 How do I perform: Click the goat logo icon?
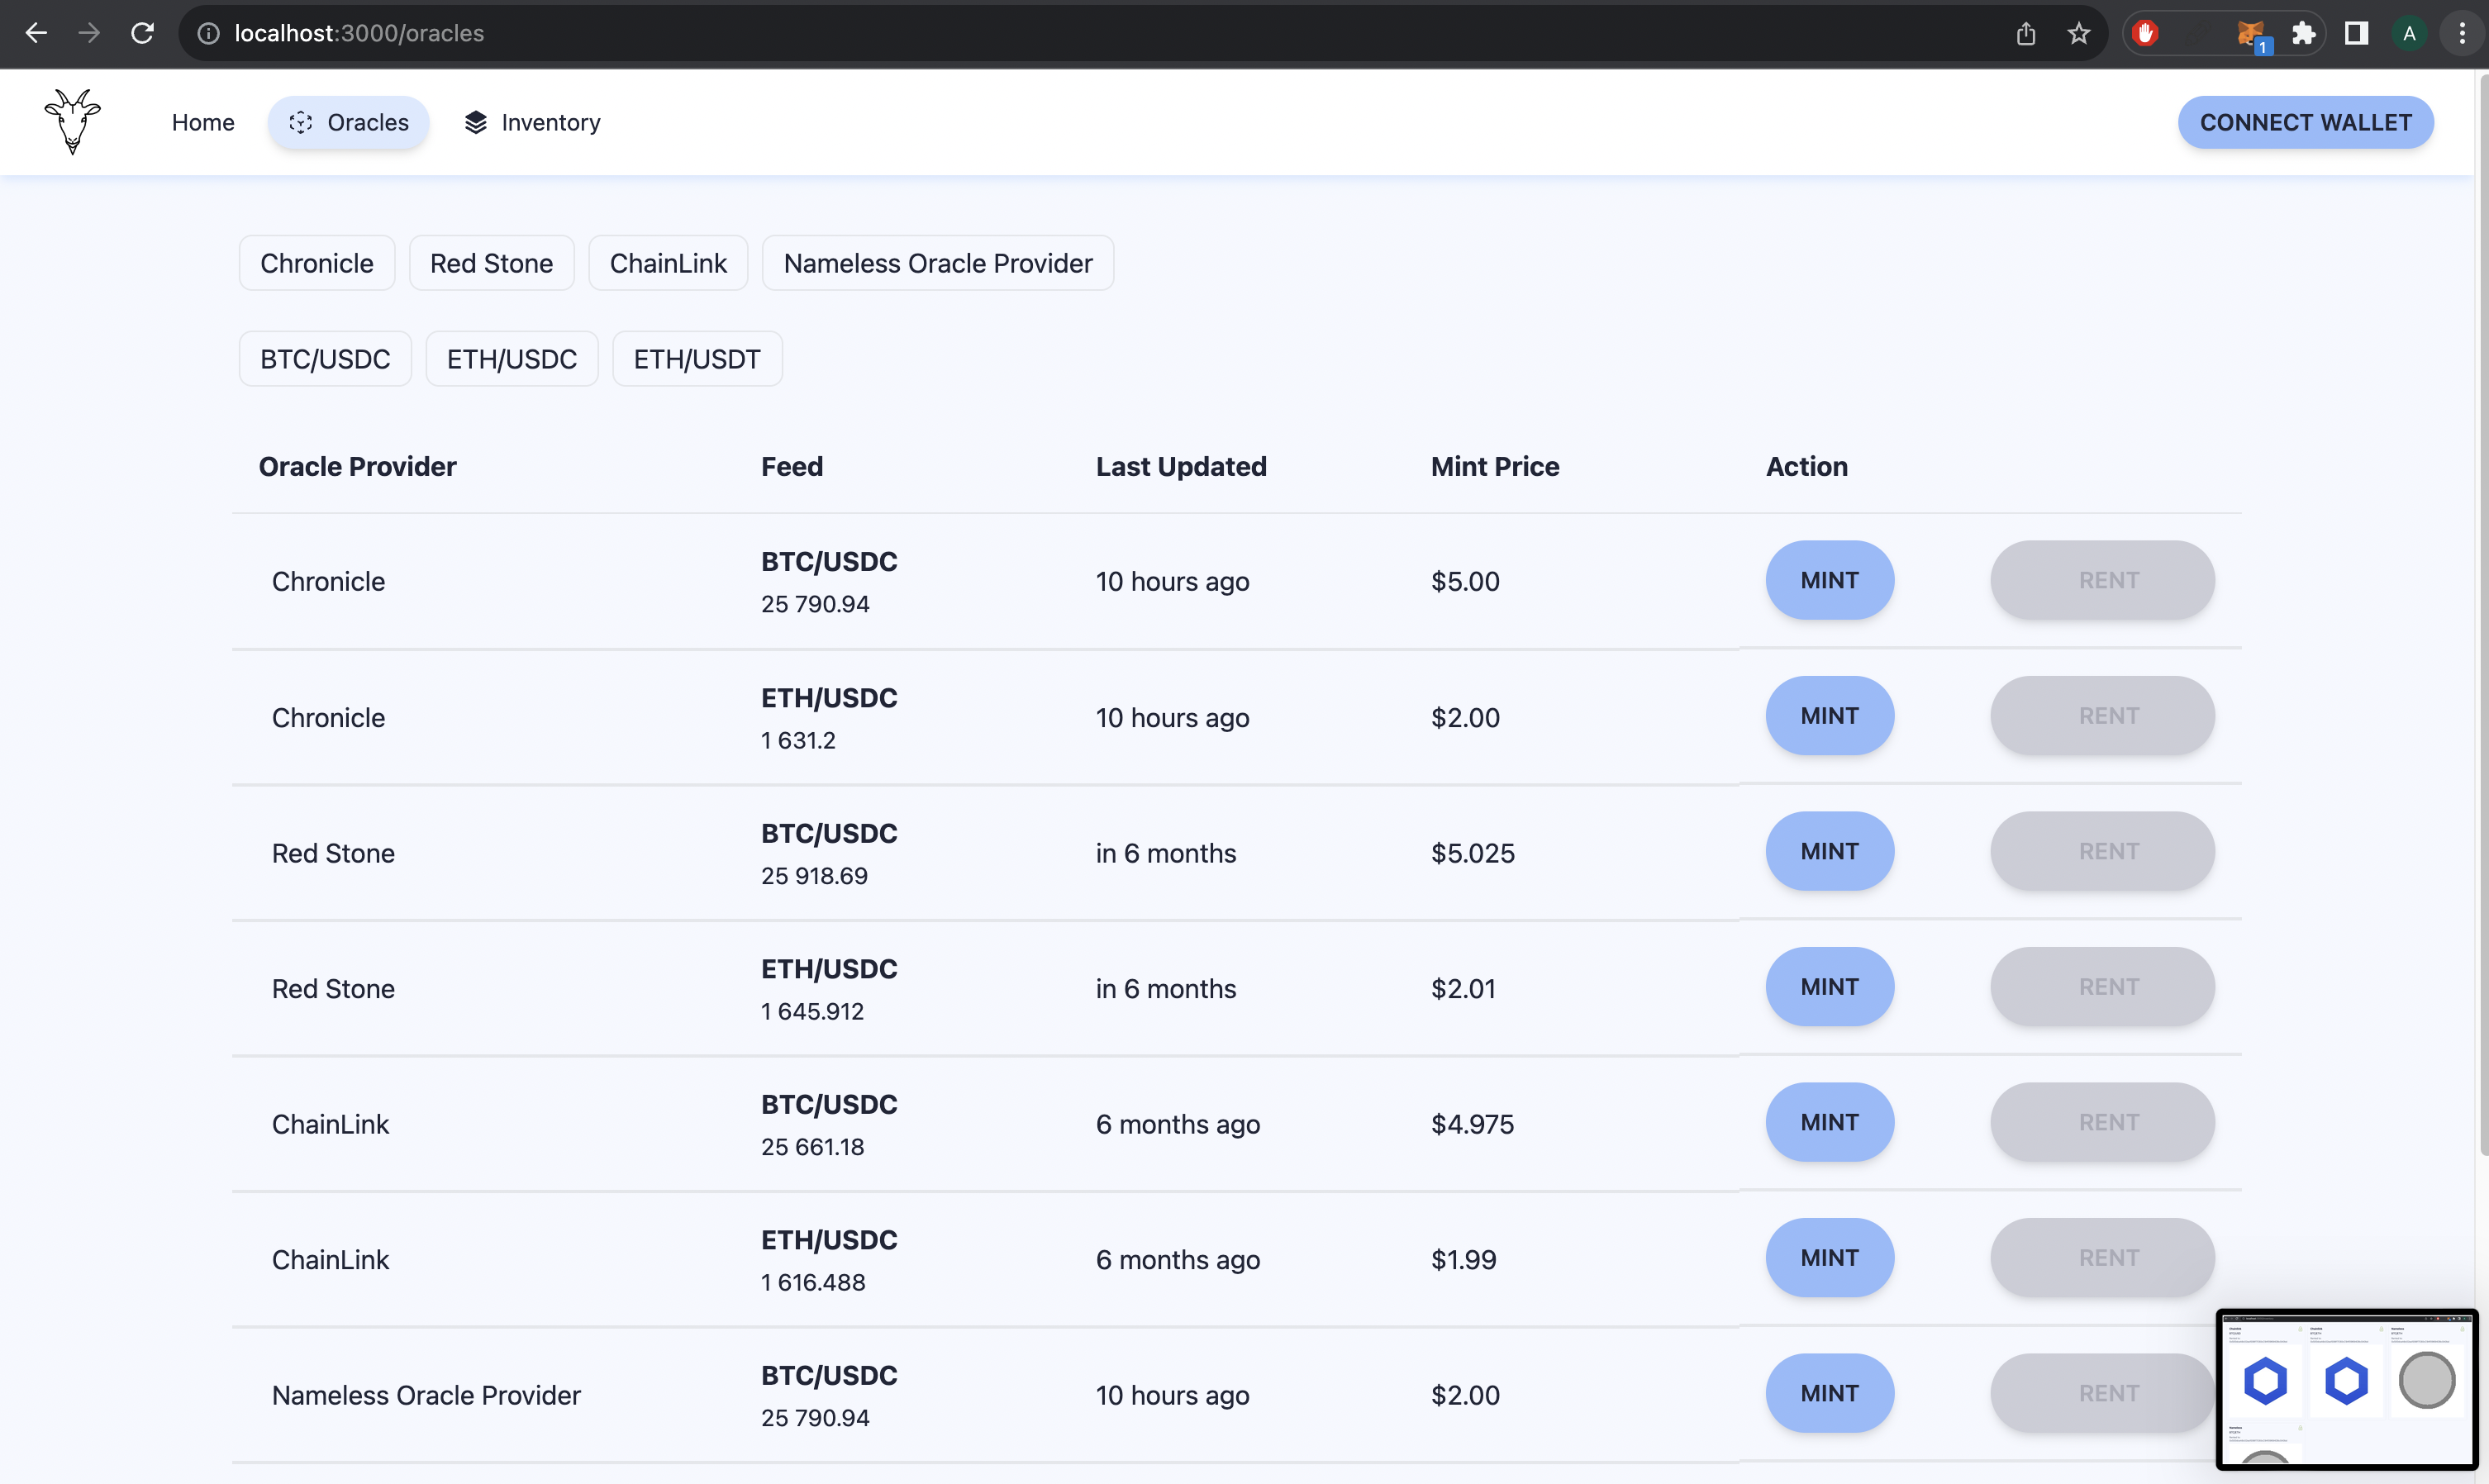(x=72, y=122)
